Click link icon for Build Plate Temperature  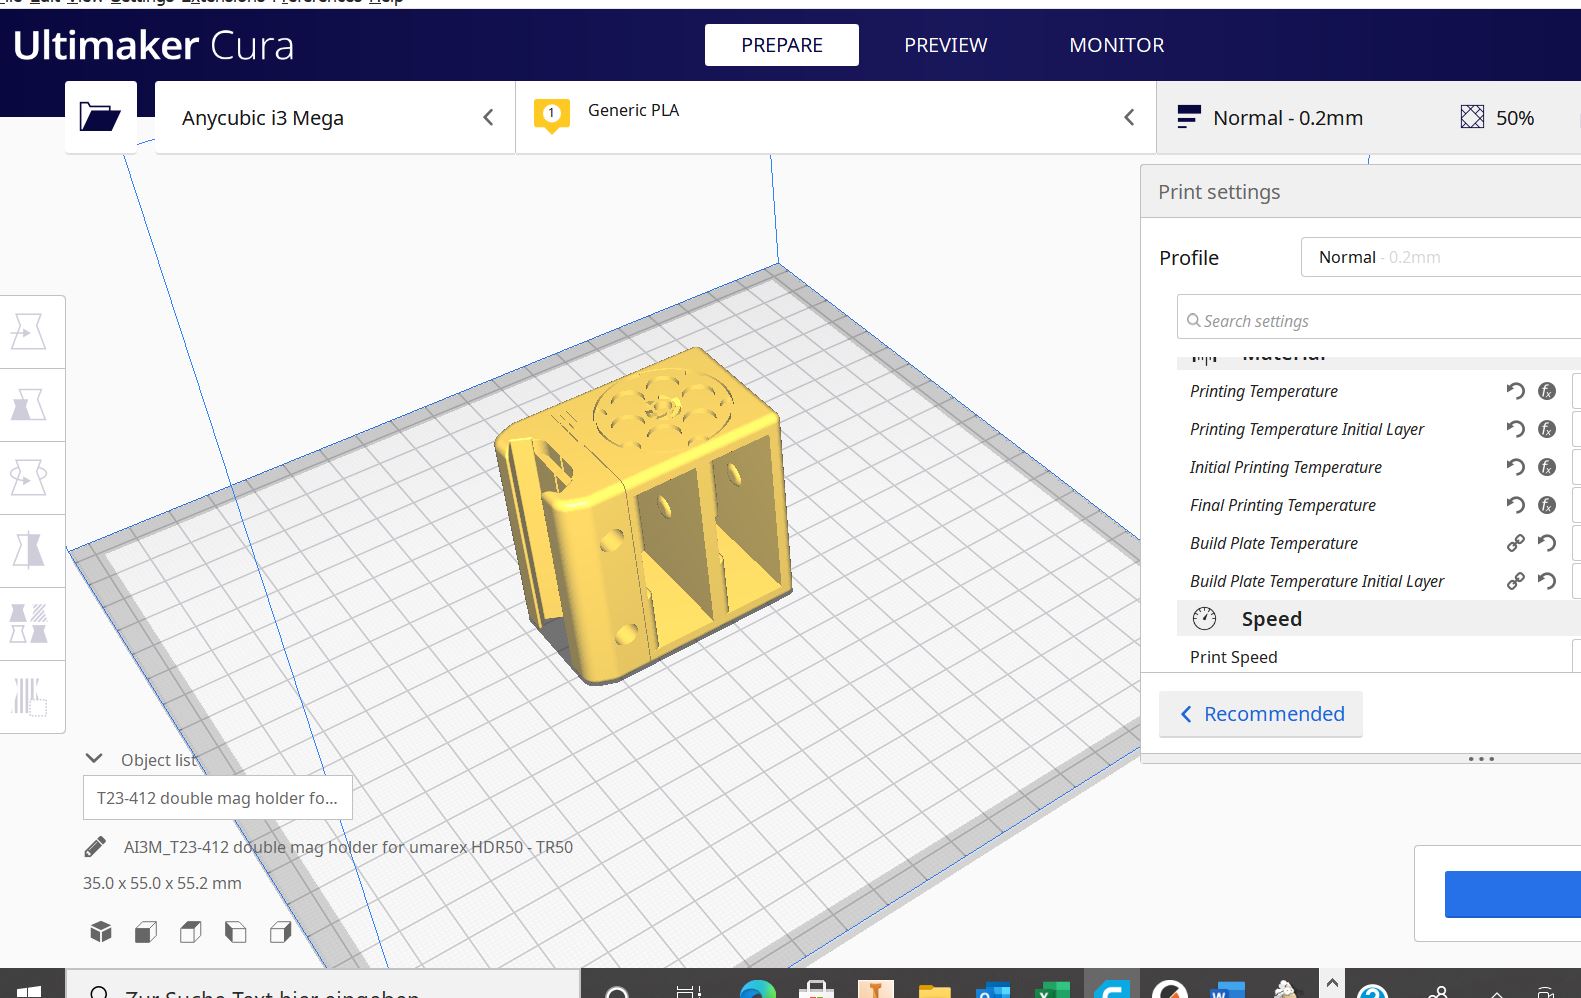(x=1515, y=543)
